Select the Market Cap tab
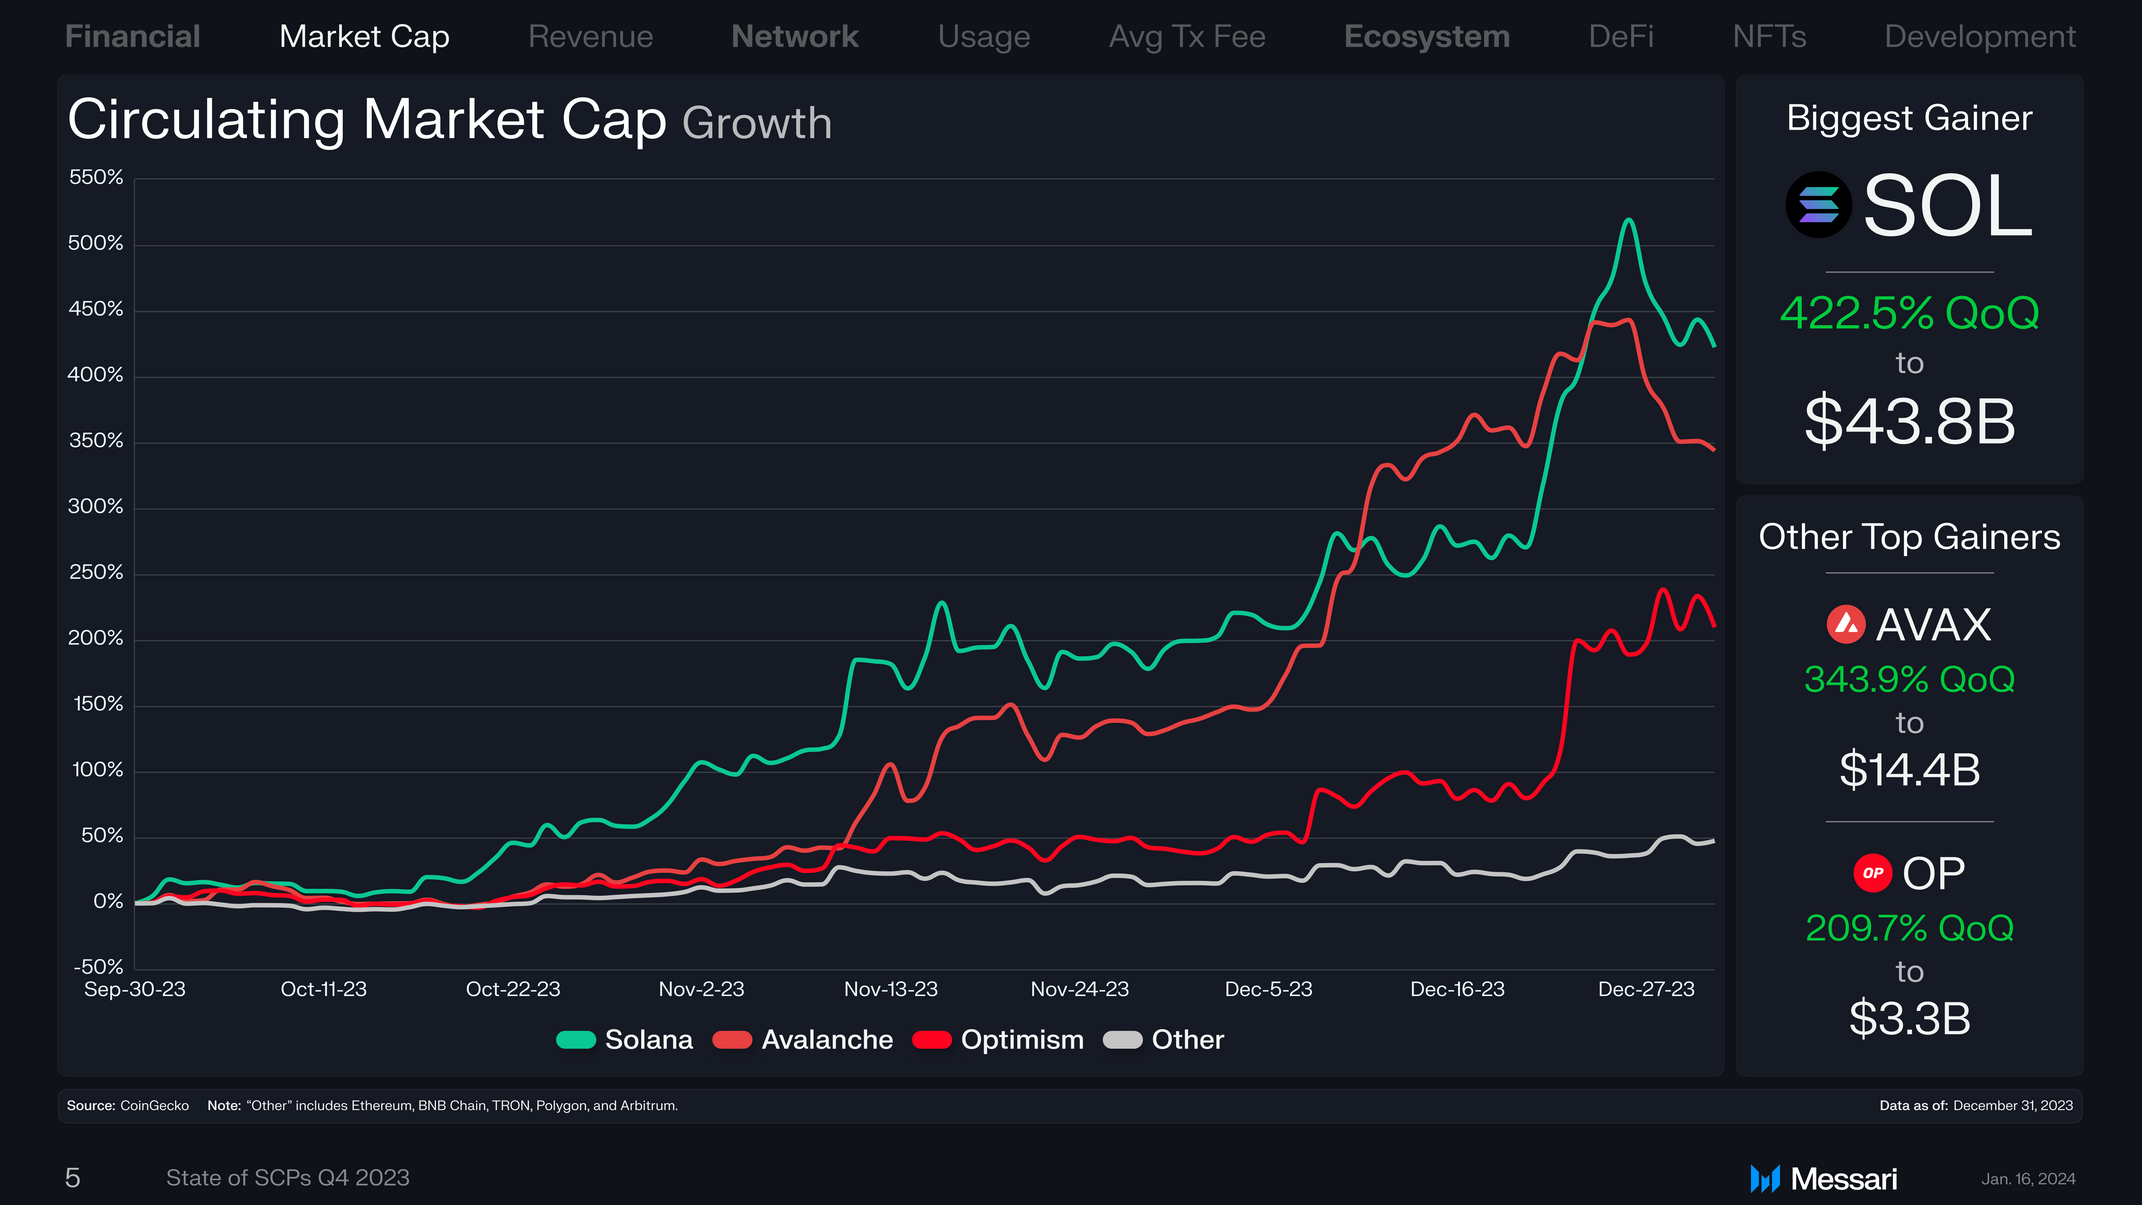 [365, 37]
